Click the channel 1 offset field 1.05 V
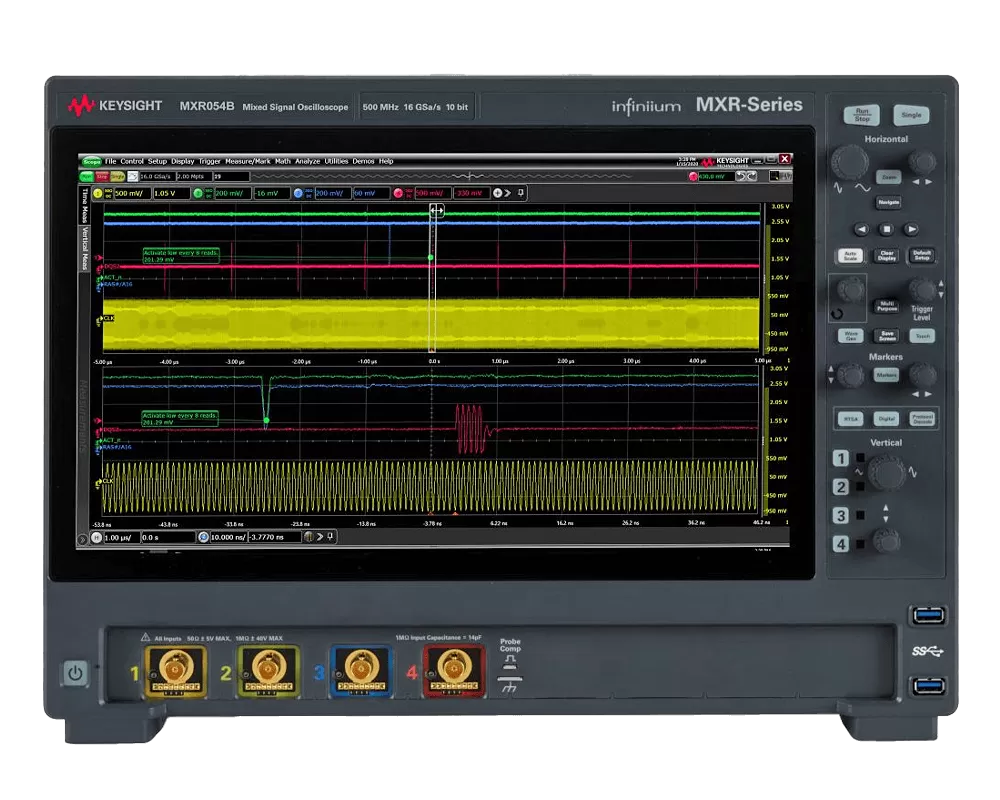This screenshot has height=800, width=1000. coord(171,193)
